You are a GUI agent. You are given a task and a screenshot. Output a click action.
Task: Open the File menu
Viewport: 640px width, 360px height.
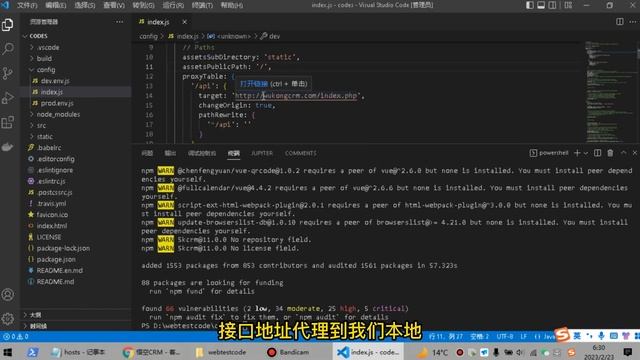[x=27, y=5]
